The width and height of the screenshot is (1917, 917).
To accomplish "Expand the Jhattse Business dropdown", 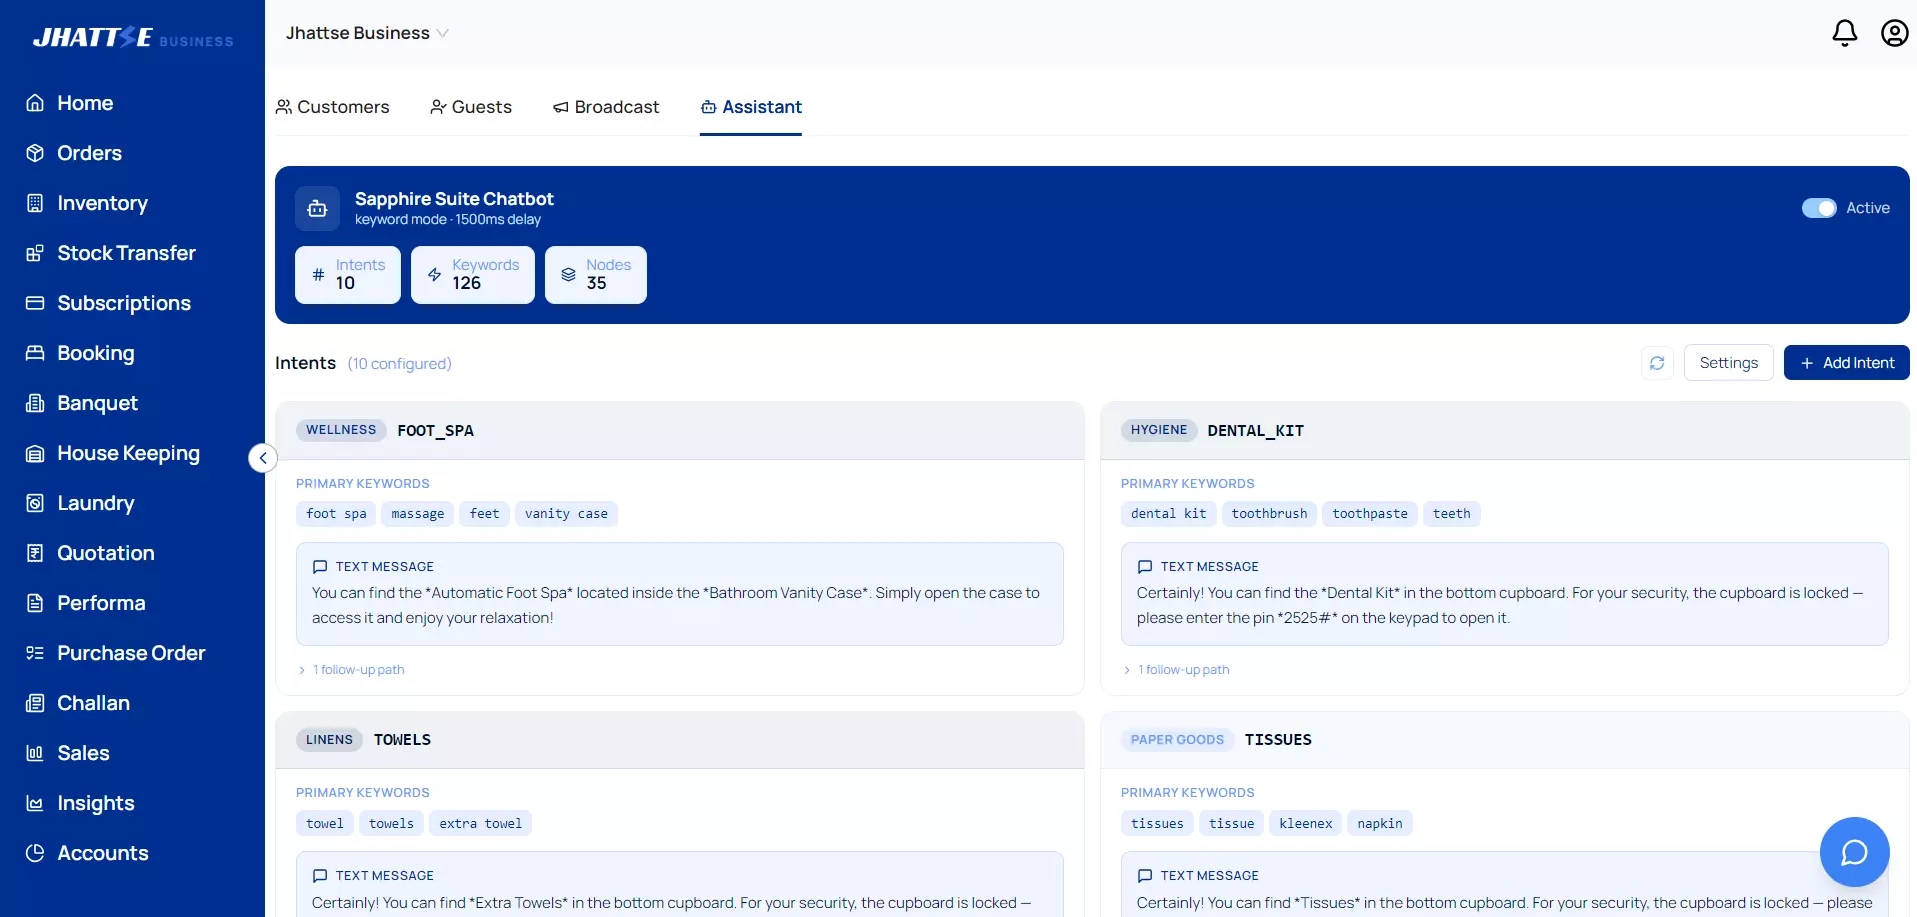I will [x=367, y=33].
